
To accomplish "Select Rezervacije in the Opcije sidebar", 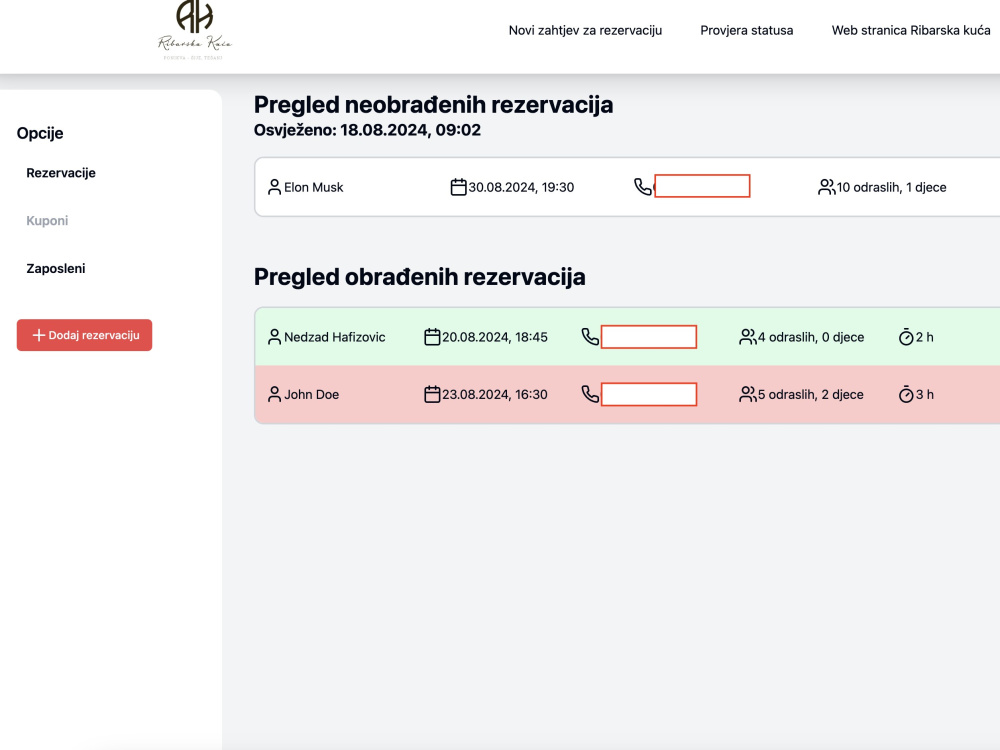I will [61, 173].
